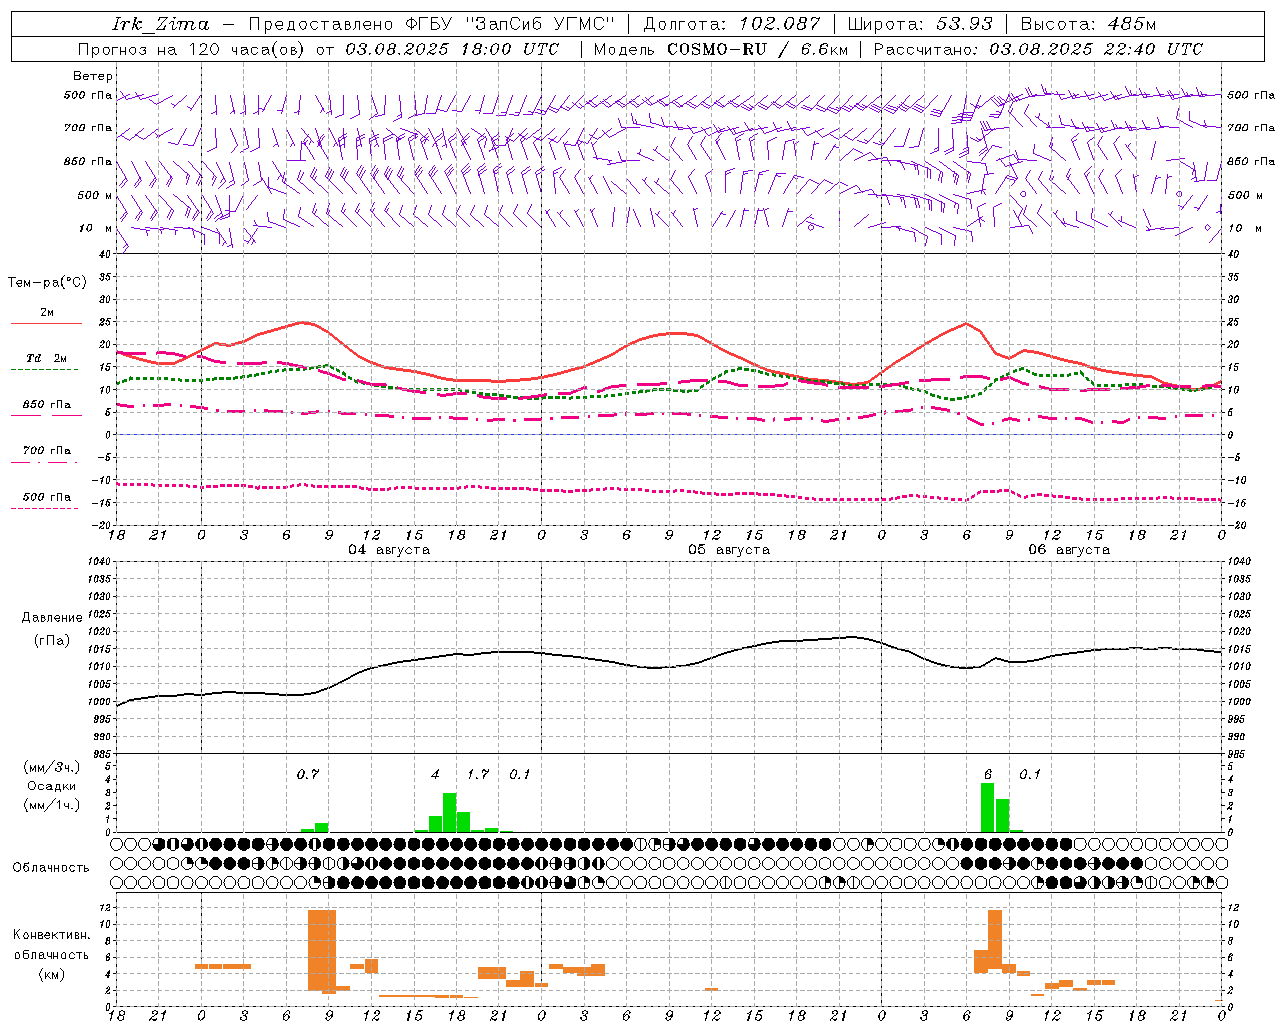Click the "Долгота: 102.087" header value
This screenshot has width=1280, height=1024.
[x=731, y=24]
